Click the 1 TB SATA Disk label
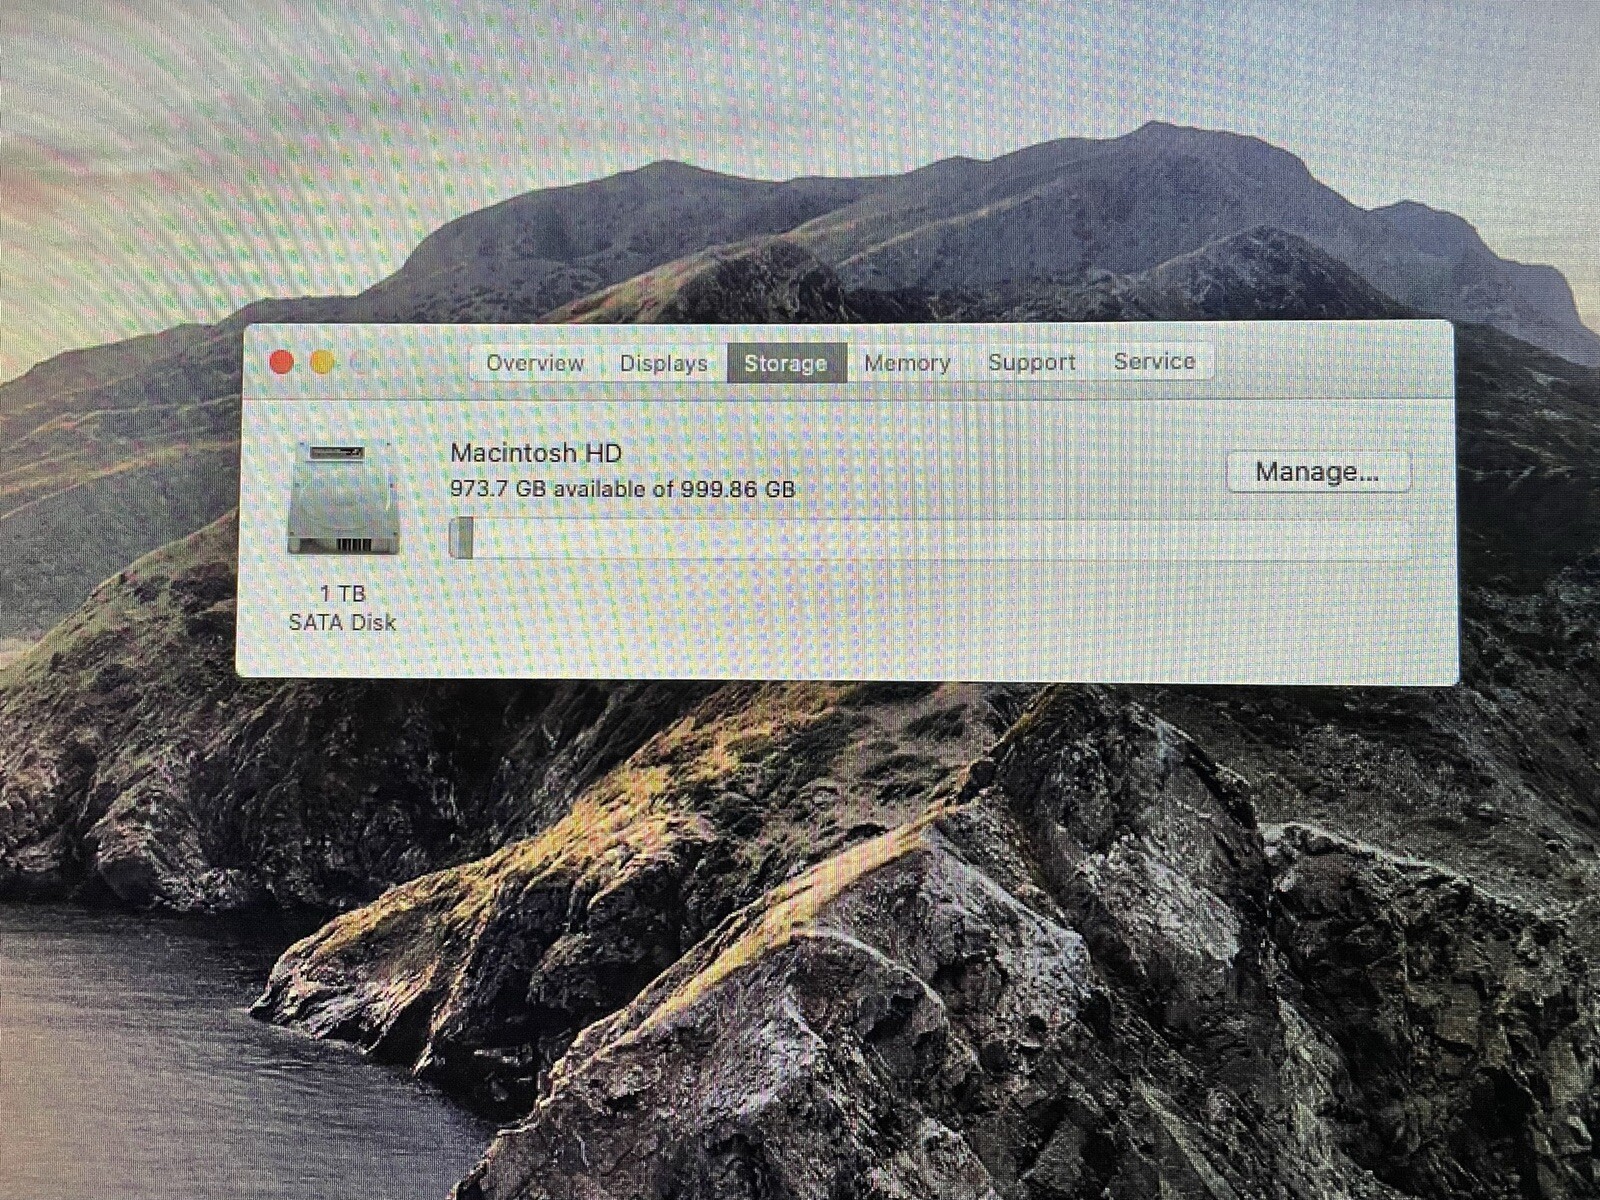The height and width of the screenshot is (1200, 1600). (x=342, y=608)
